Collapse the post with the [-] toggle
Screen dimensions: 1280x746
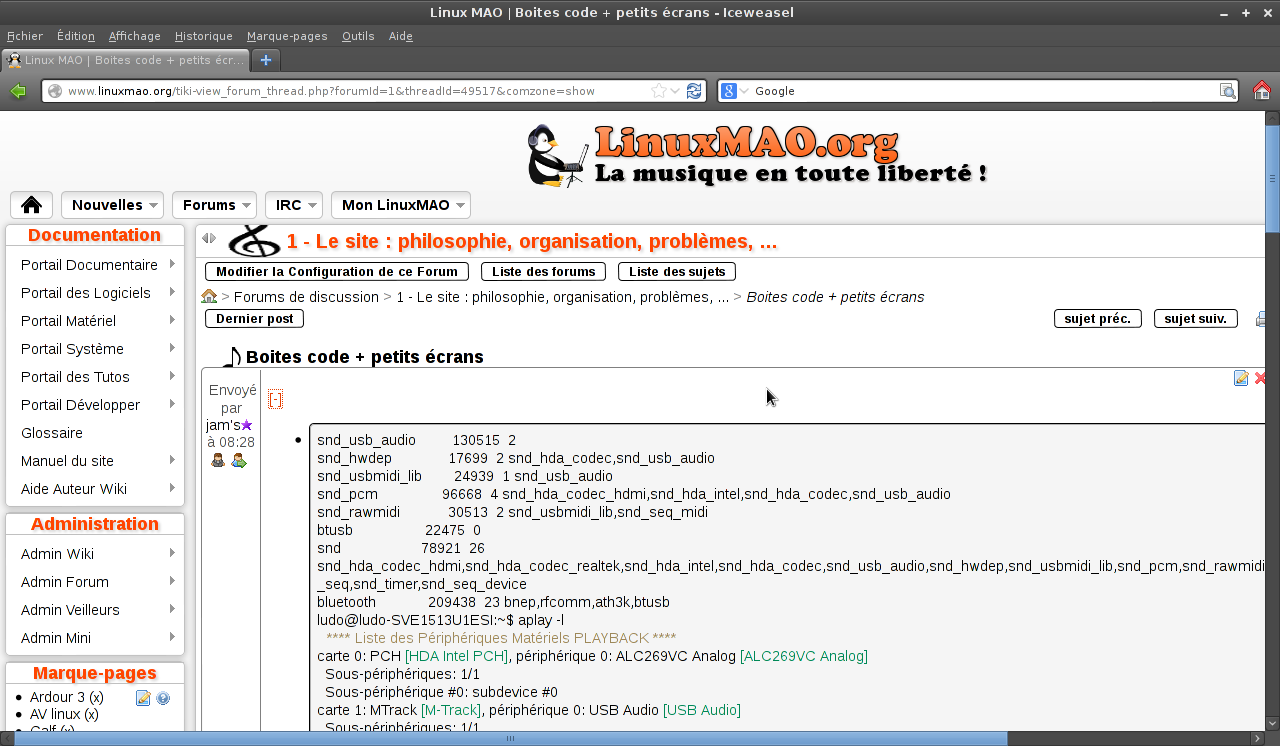coord(275,400)
